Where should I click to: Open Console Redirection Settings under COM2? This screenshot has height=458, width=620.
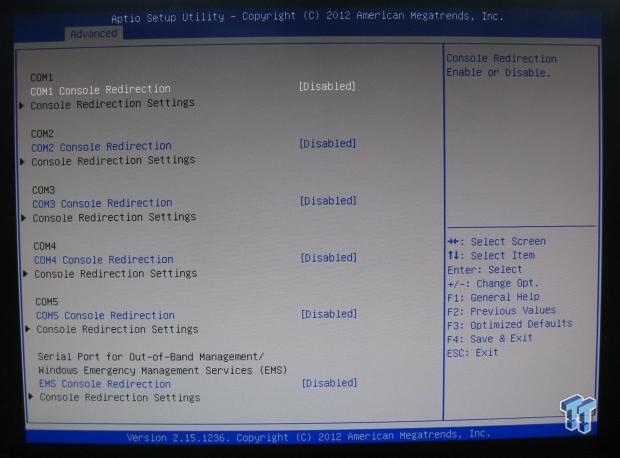click(x=113, y=161)
